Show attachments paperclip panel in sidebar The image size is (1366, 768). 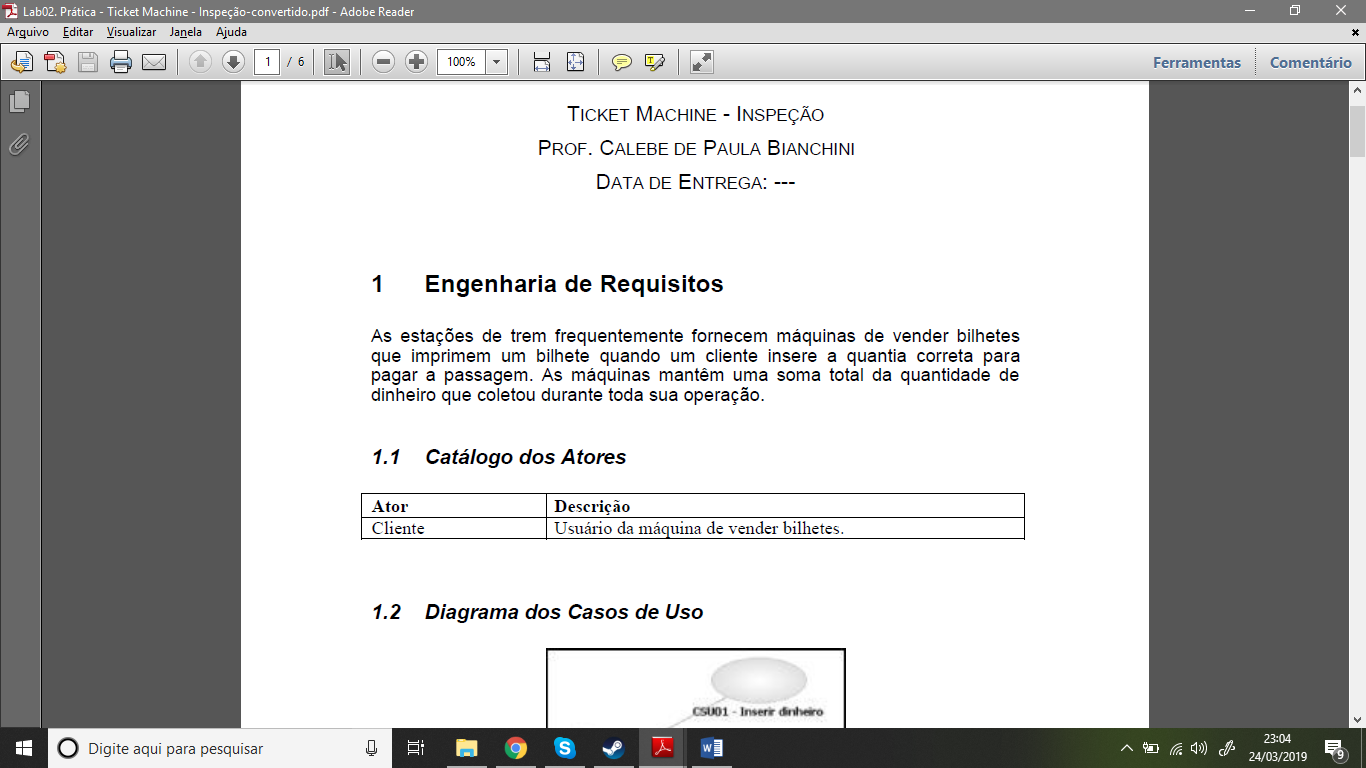20,145
